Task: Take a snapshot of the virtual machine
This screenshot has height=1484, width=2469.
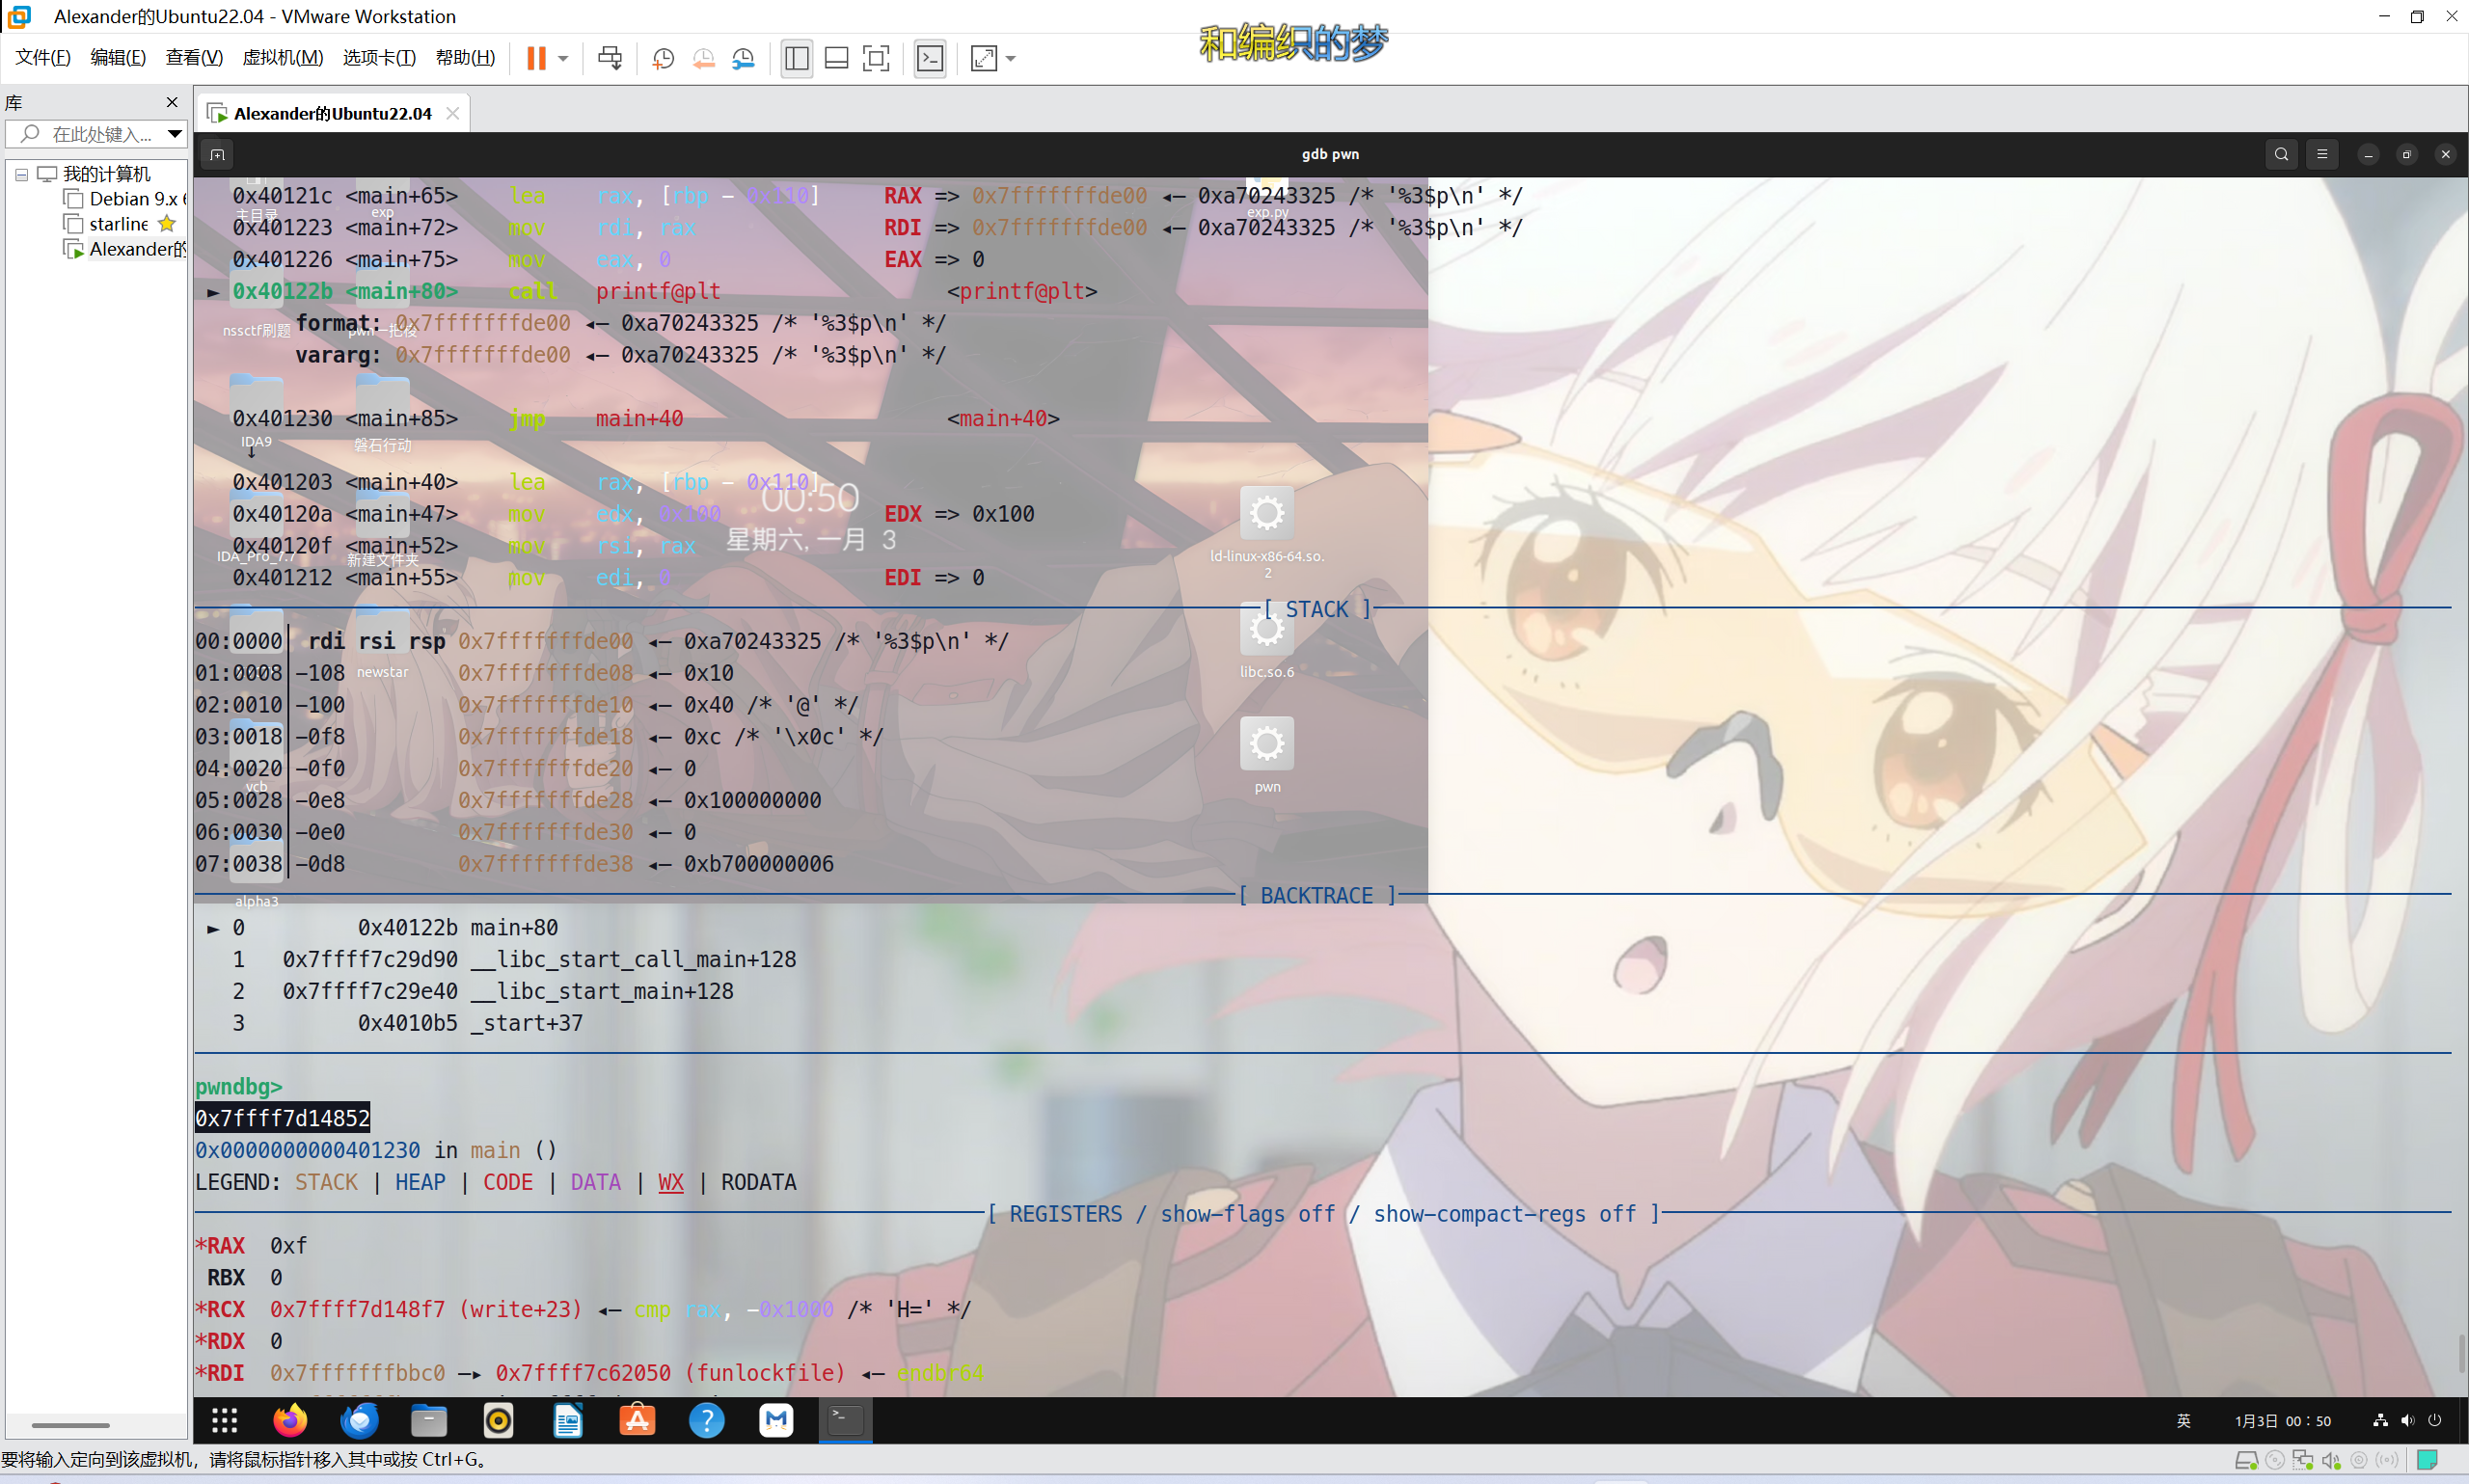Action: pos(662,58)
